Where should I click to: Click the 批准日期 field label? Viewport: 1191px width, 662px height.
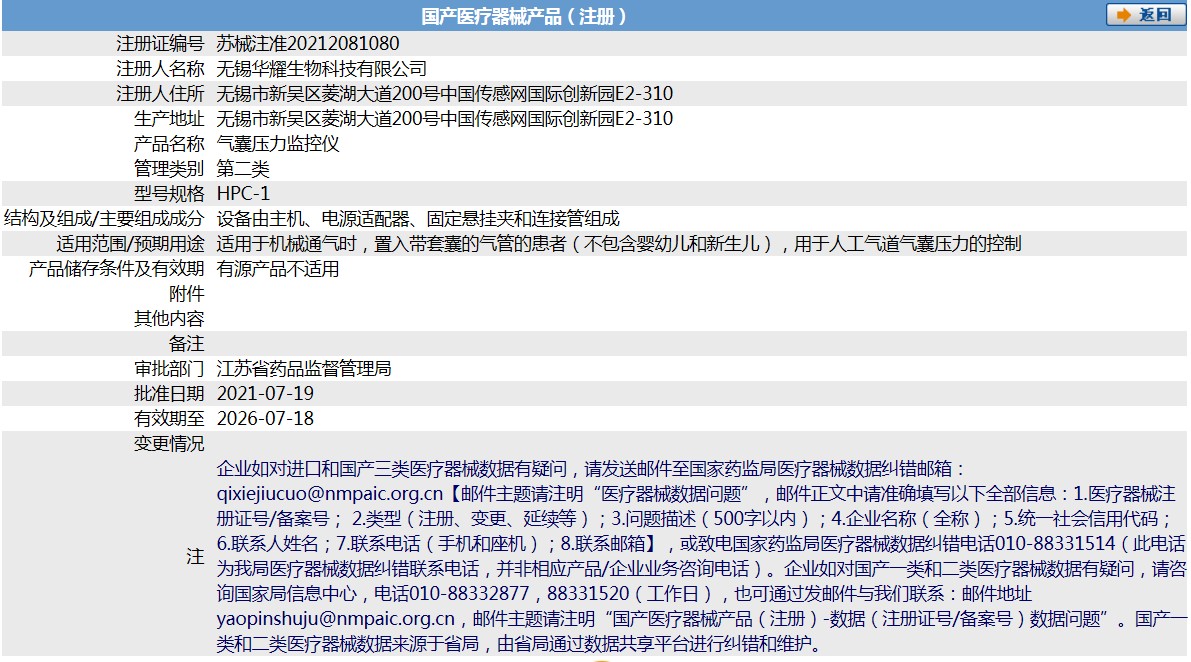(169, 394)
